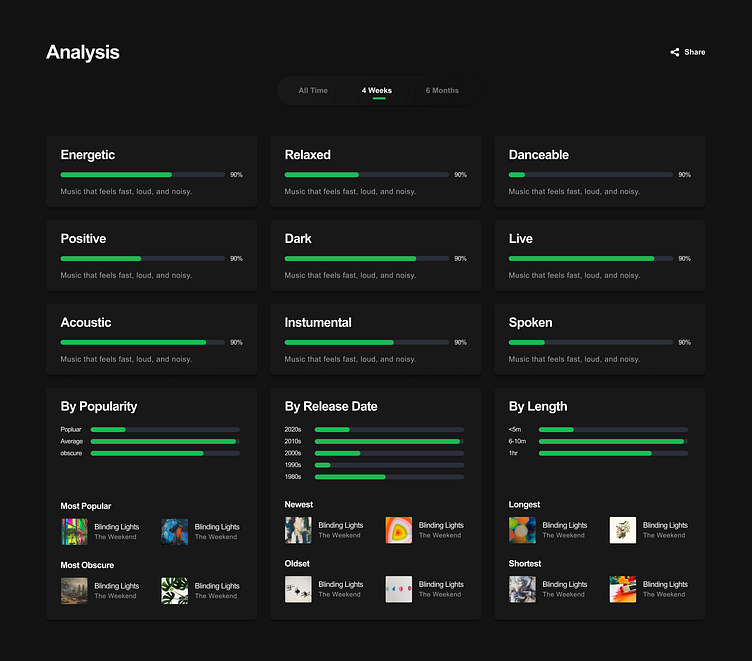
Task: Click the Danceable progress bar
Action: click(x=591, y=175)
